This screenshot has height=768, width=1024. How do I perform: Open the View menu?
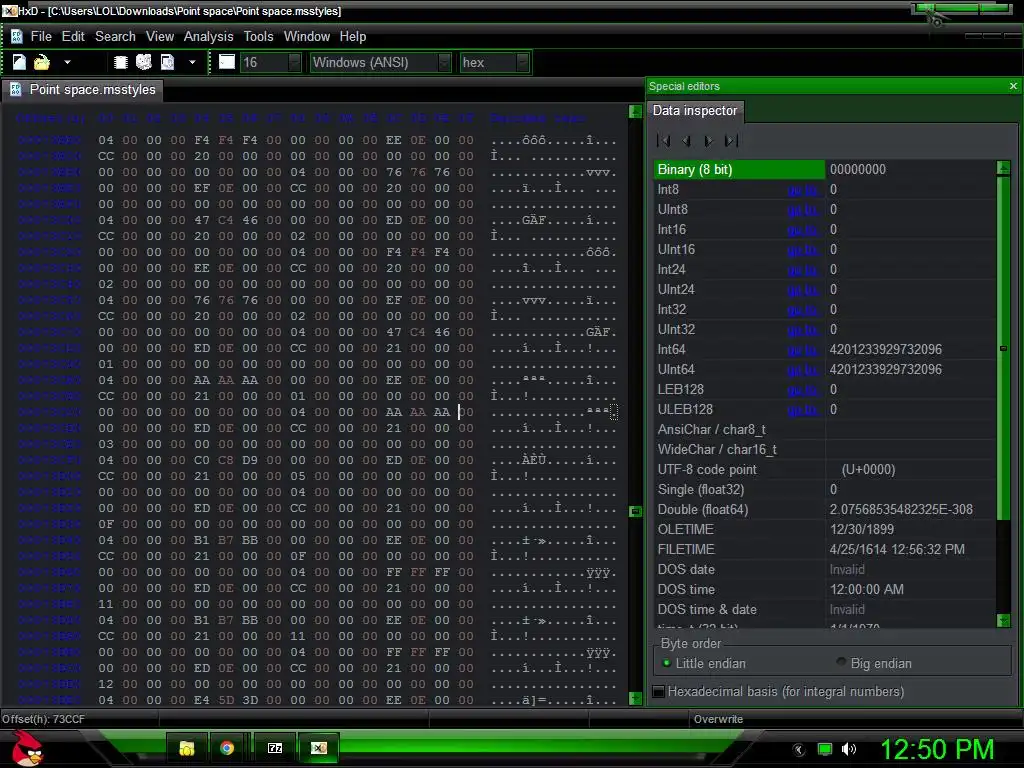click(160, 37)
